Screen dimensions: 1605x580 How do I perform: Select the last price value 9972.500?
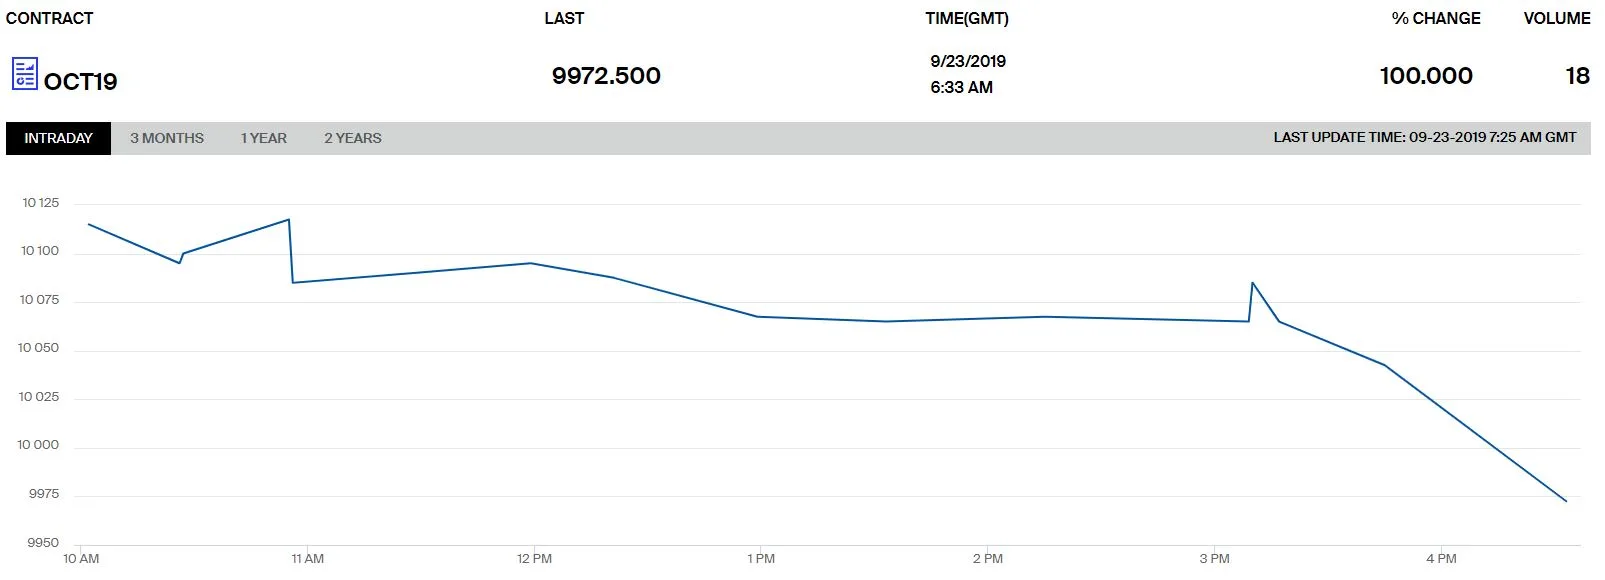click(606, 76)
